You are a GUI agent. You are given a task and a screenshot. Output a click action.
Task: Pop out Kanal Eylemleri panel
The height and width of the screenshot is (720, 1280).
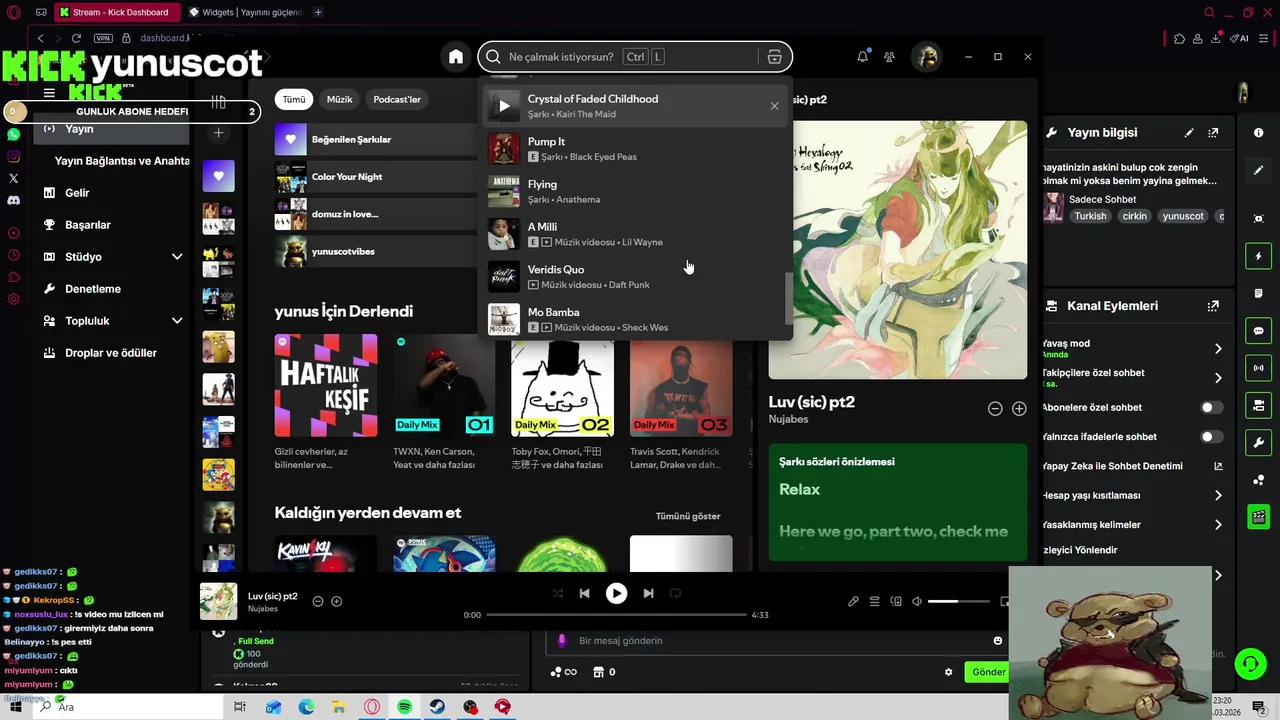point(1213,306)
